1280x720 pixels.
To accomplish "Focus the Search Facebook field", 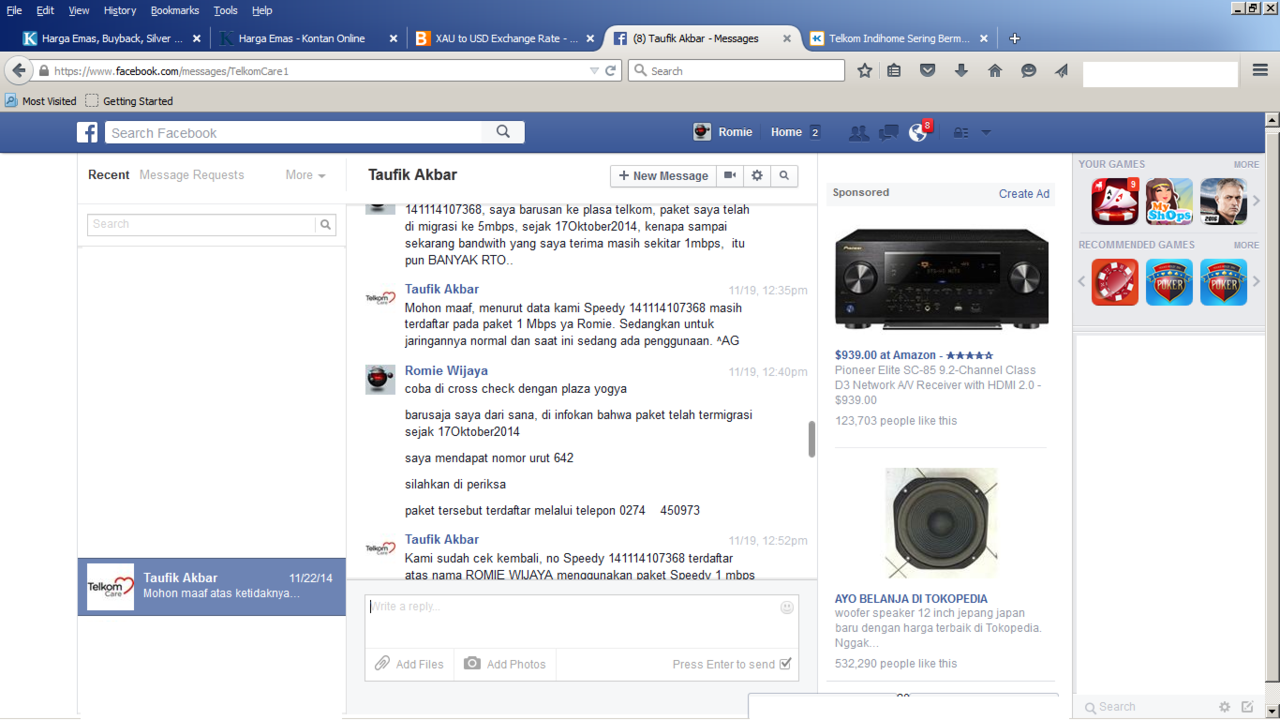I will (295, 133).
